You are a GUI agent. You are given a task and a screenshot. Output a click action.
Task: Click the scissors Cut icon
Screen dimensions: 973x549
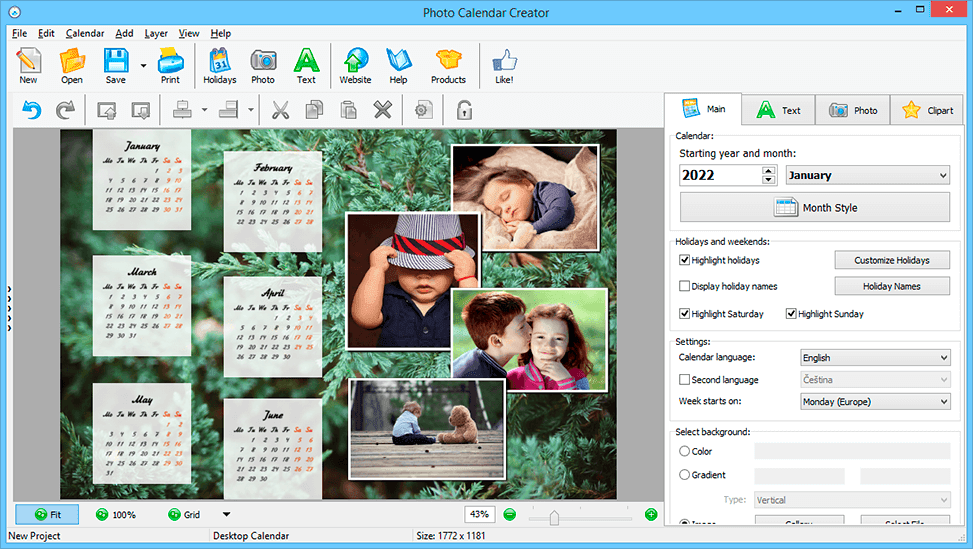(280, 110)
